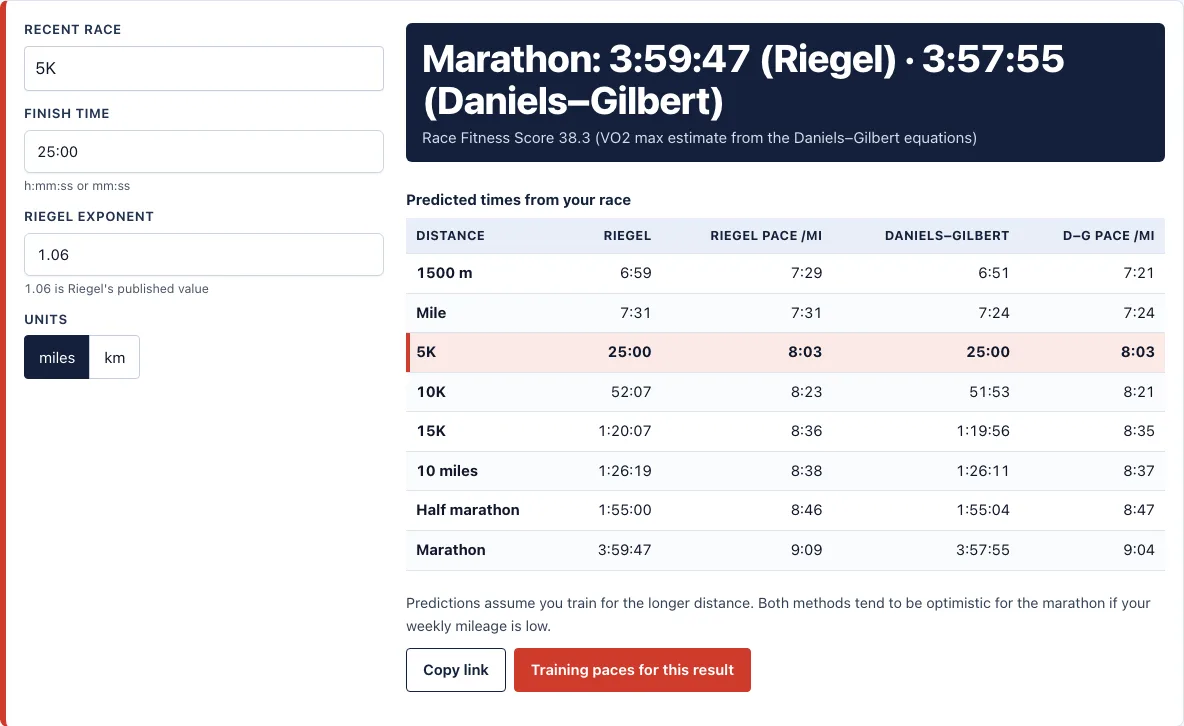Click marathon Riegel pace 9:09
1184x726 pixels.
tap(806, 550)
